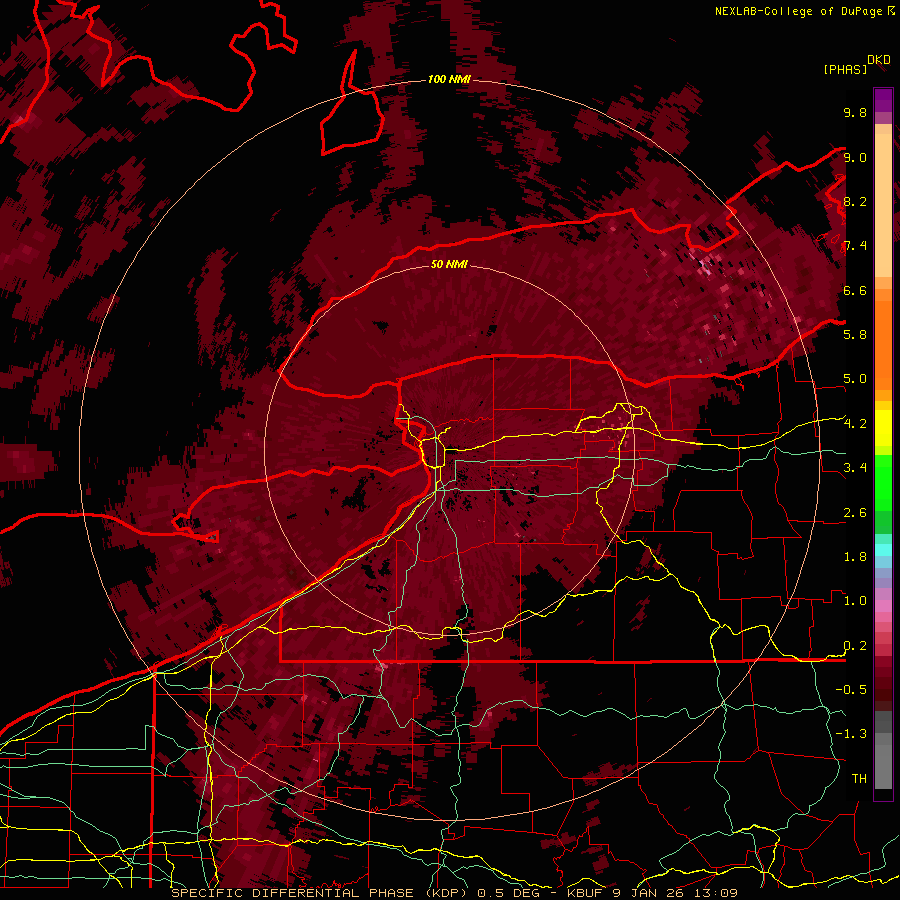Click the DKD legend title
Image resolution: width=900 pixels, height=900 pixels.
click(x=878, y=60)
